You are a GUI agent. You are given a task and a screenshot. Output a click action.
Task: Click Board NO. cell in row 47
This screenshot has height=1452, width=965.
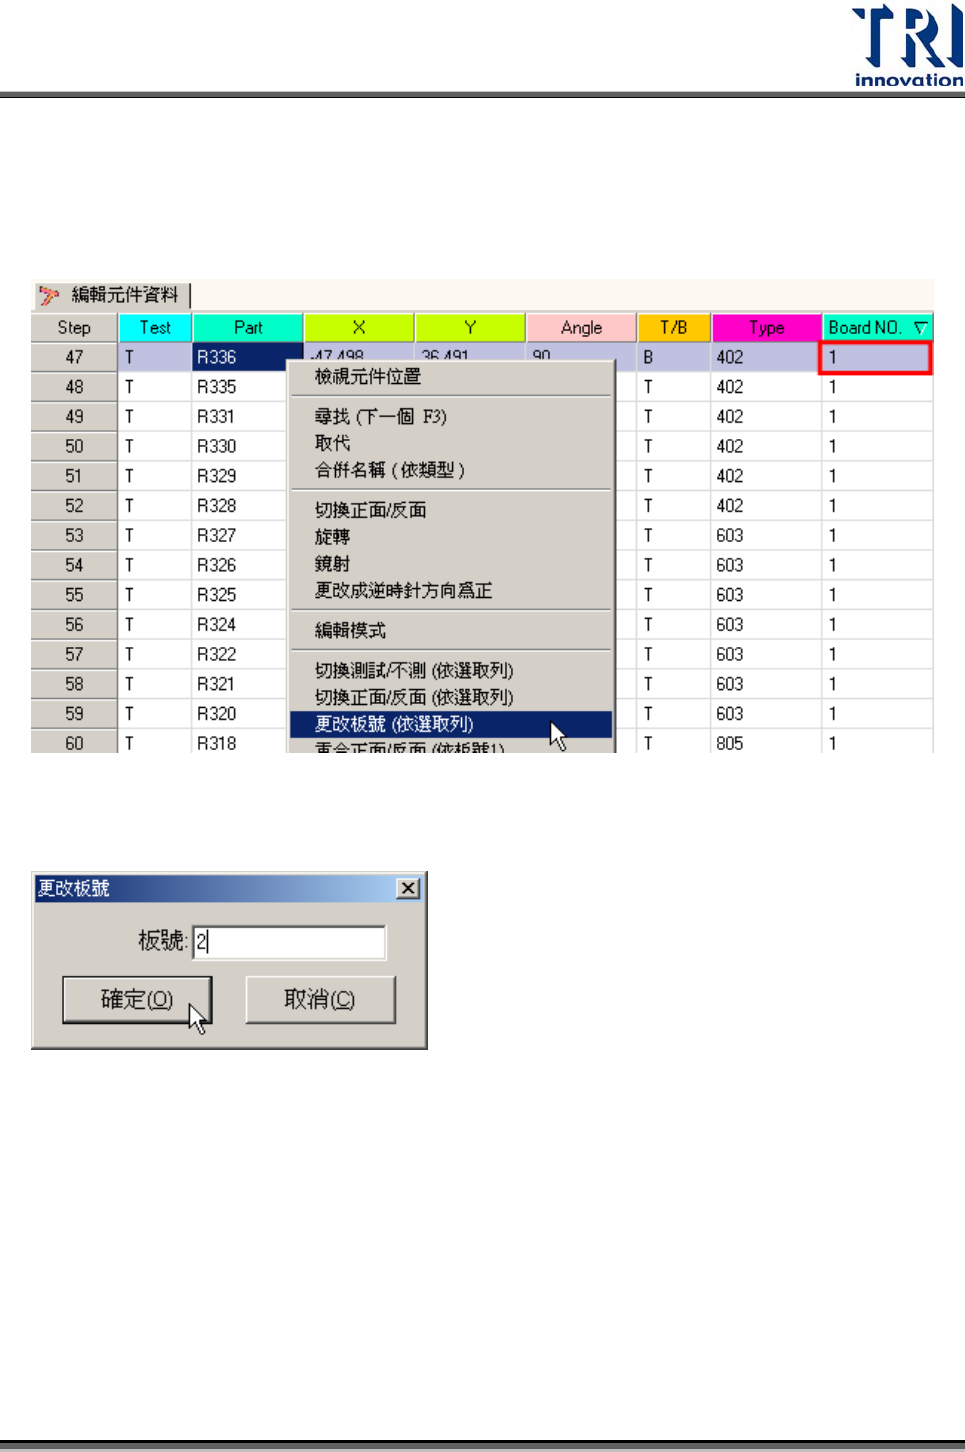tap(876, 357)
